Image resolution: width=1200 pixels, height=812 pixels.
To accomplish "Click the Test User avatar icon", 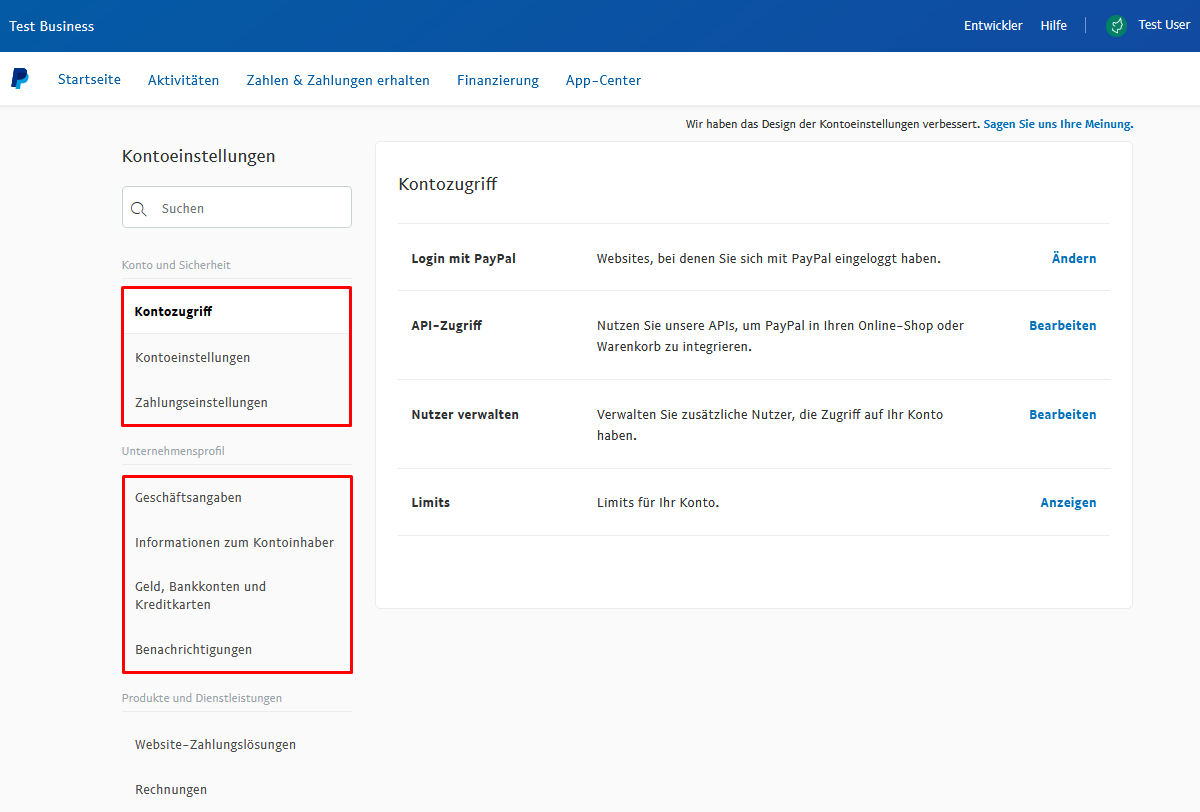I will (x=1117, y=26).
